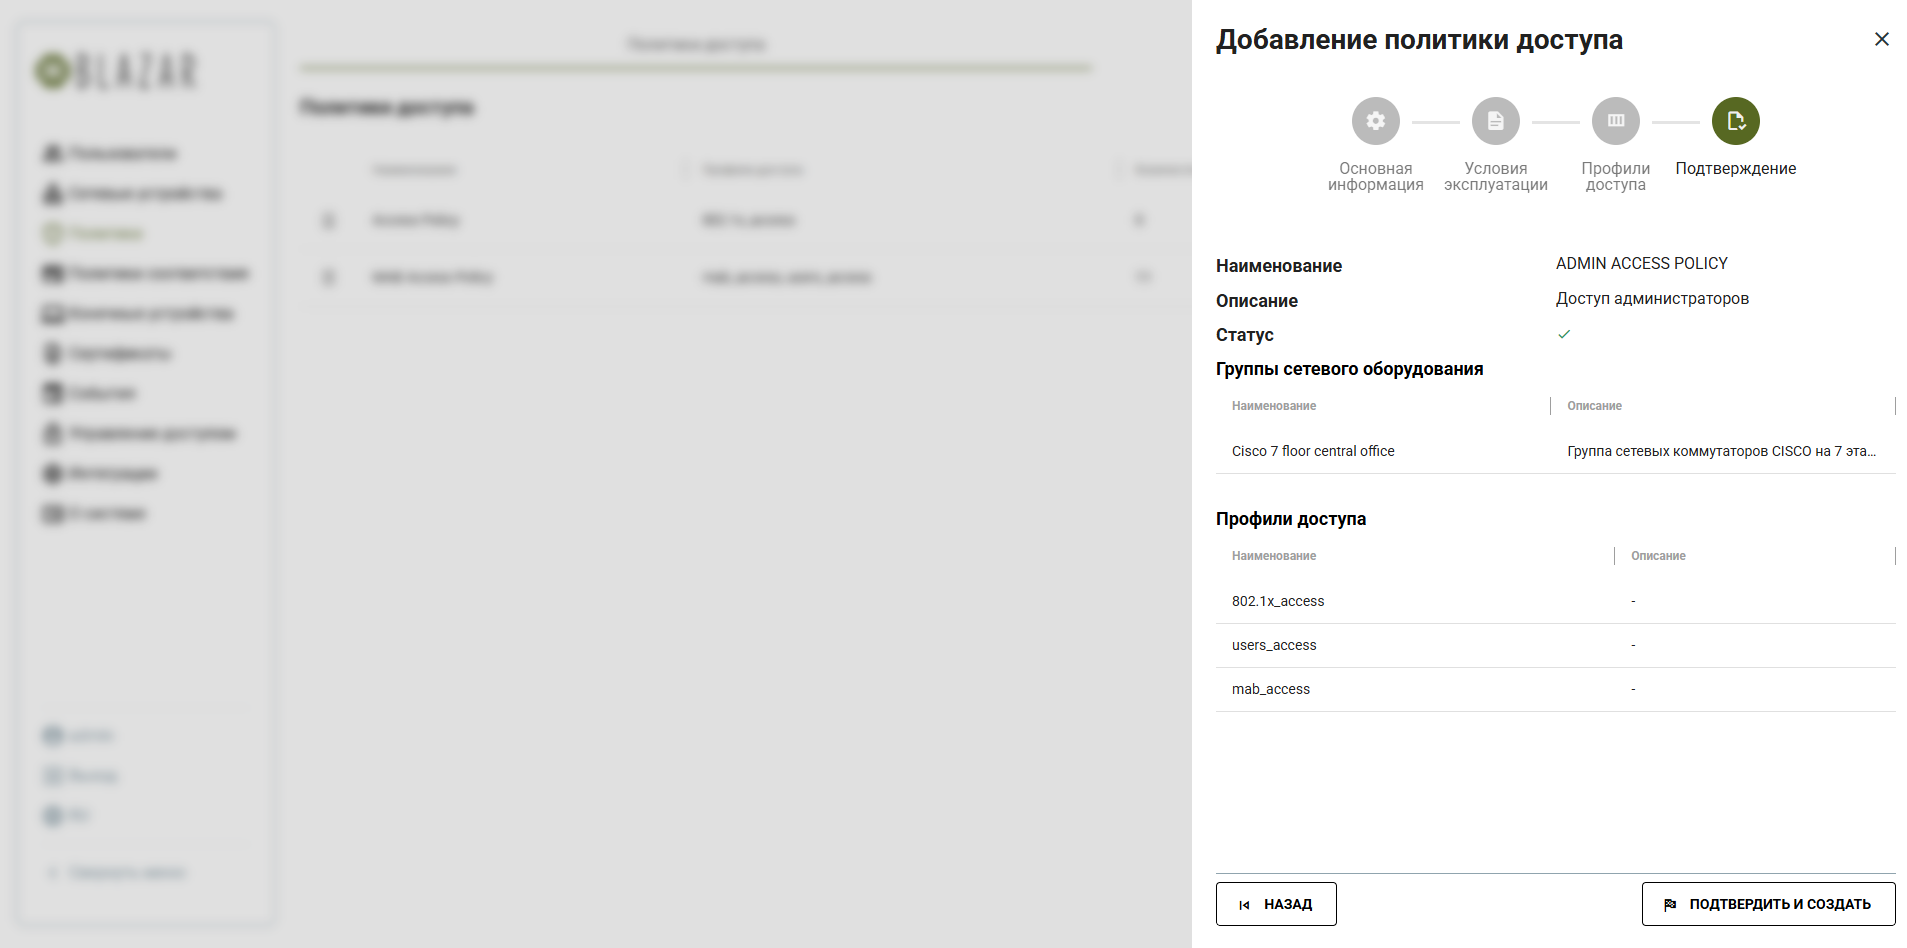Screen dimensions: 1907x948
Task: Click the Группа сетевых коммутаторов CISCO description cell
Action: click(x=1722, y=451)
